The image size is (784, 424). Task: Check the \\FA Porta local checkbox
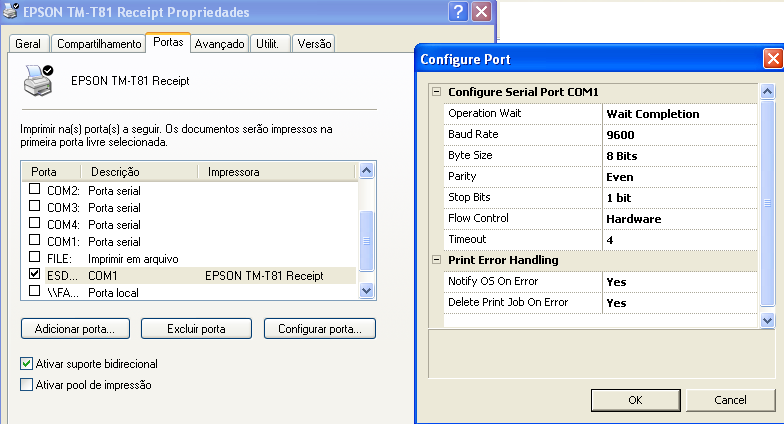pos(34,291)
